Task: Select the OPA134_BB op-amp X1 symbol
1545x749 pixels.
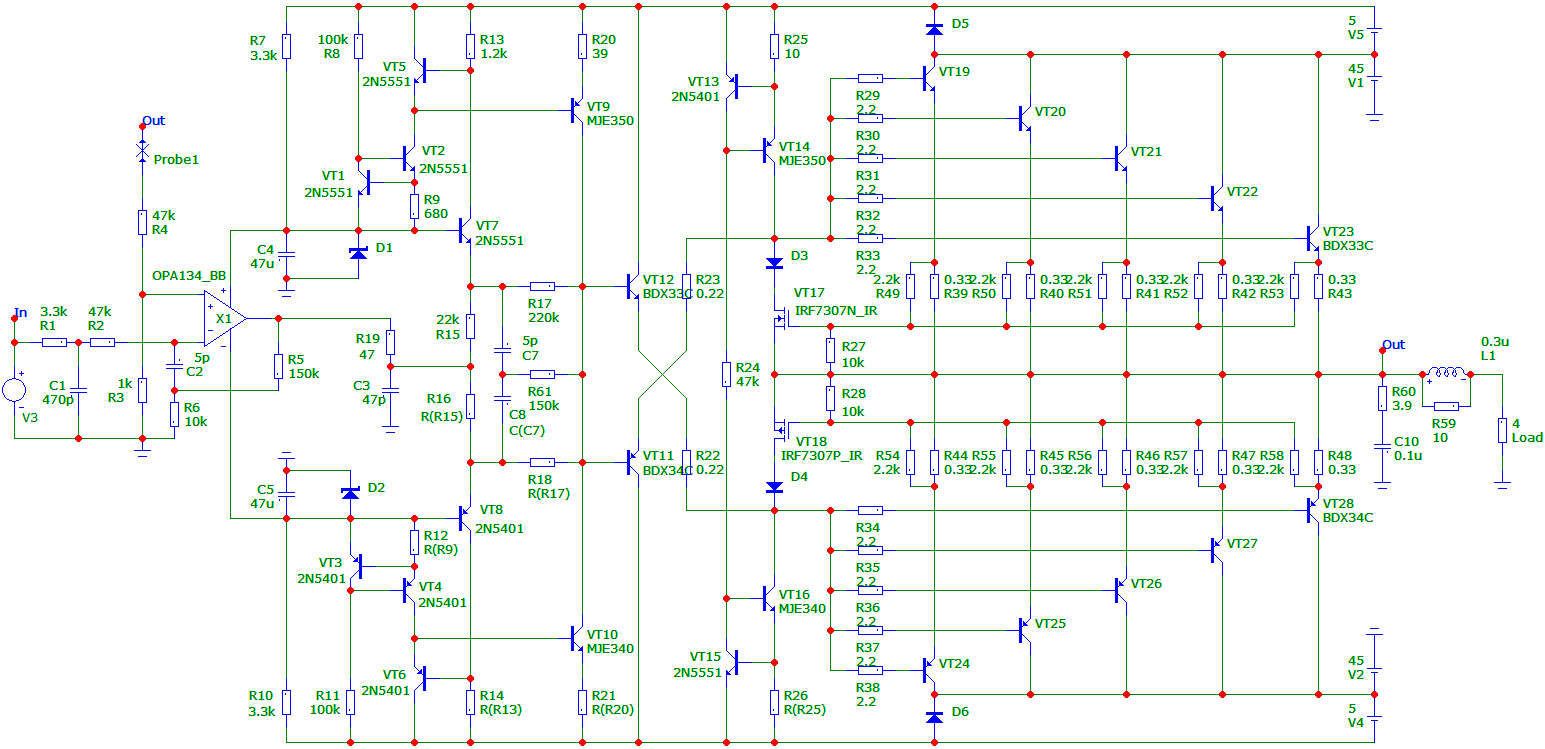Action: pyautogui.click(x=223, y=318)
